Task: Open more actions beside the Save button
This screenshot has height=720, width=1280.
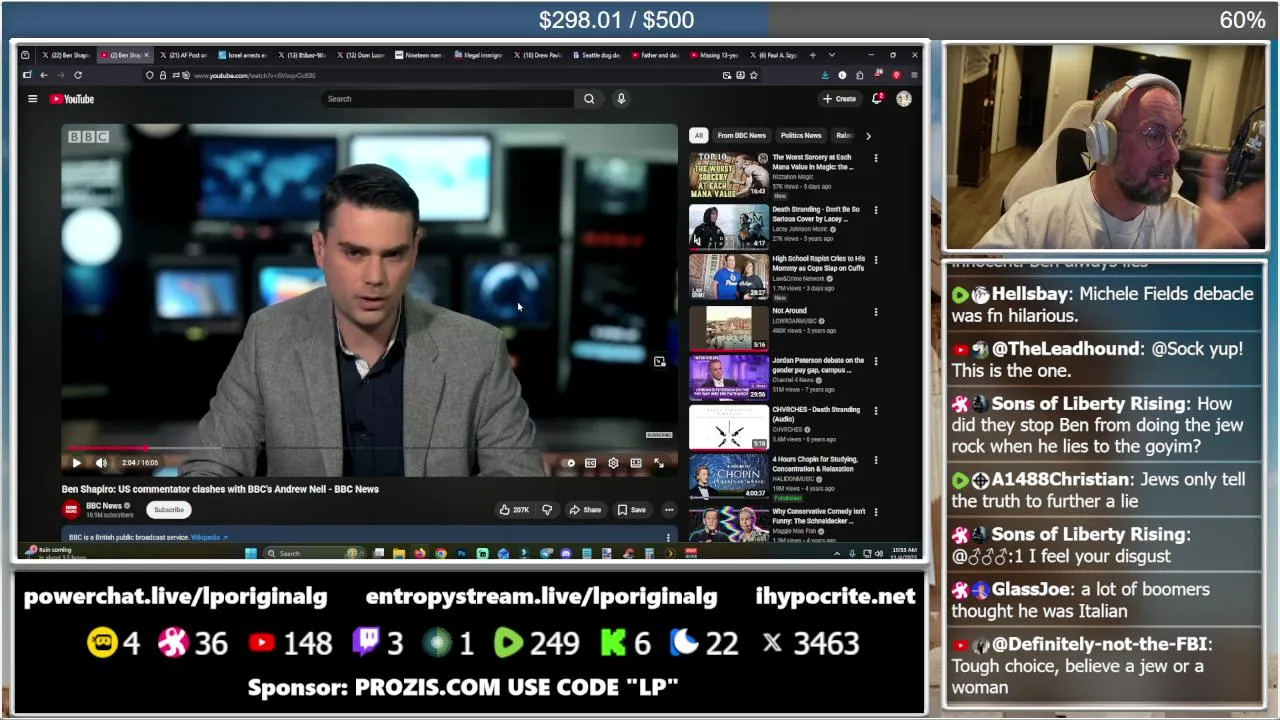Action: 669,510
